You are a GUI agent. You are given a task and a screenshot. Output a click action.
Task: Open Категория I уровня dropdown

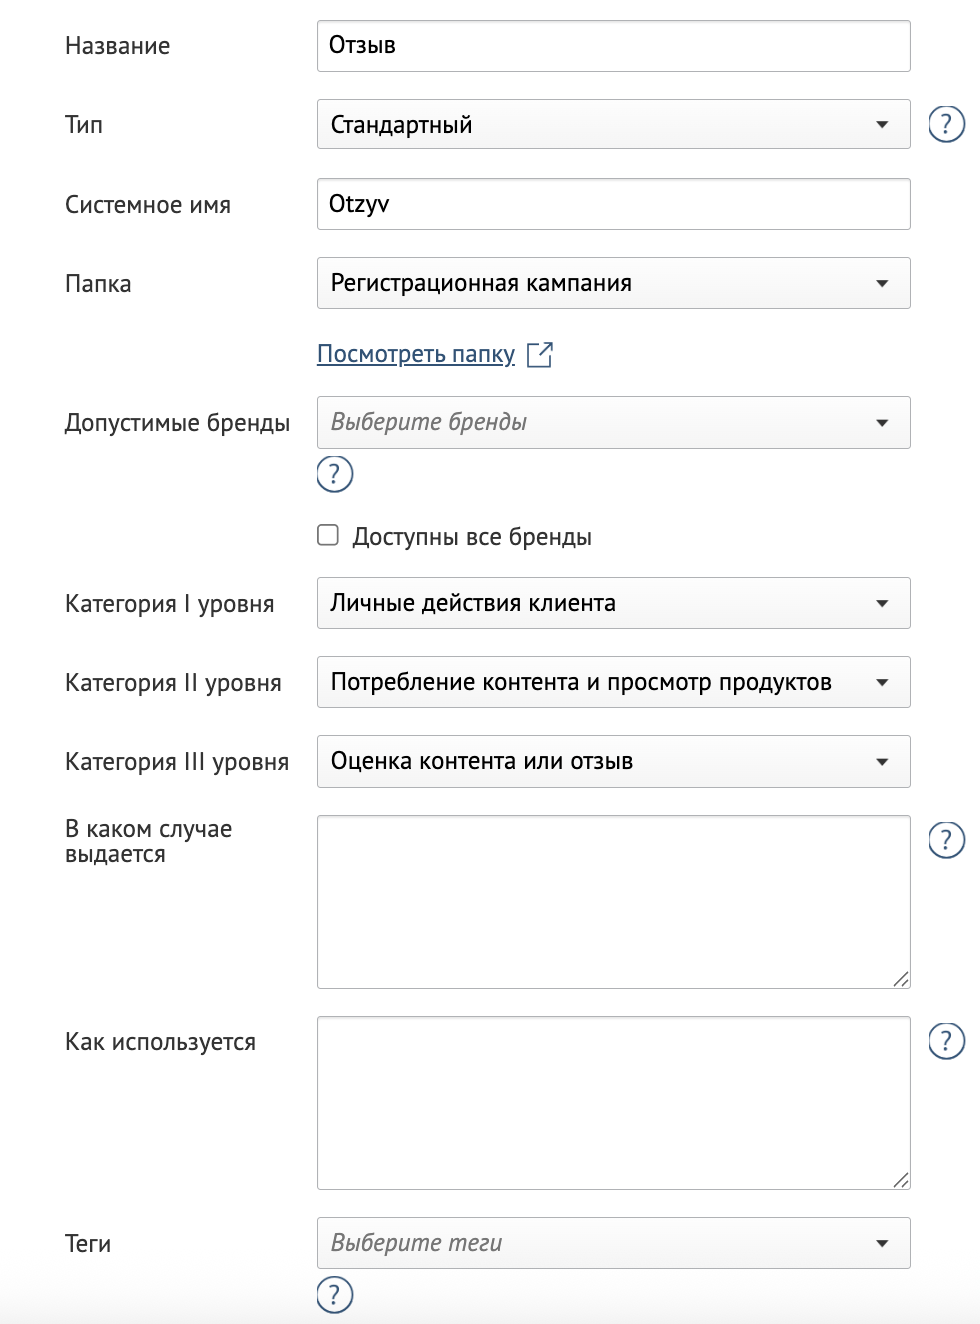tap(614, 603)
